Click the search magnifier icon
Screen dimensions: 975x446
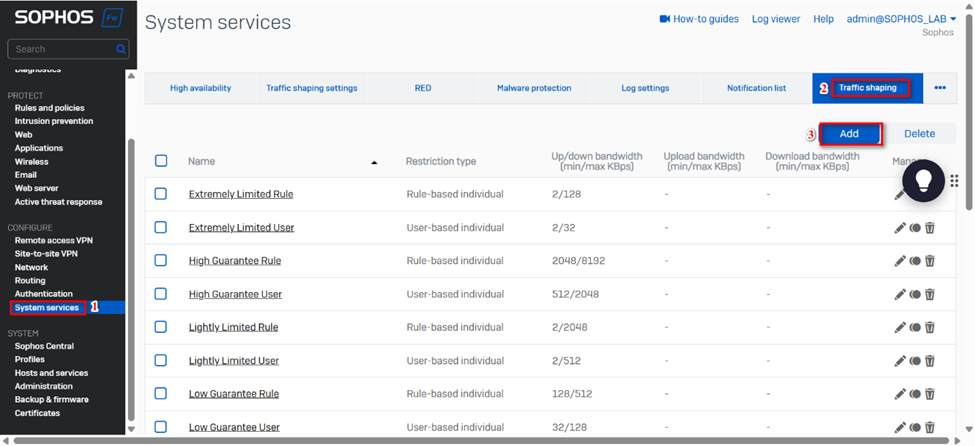coord(121,49)
